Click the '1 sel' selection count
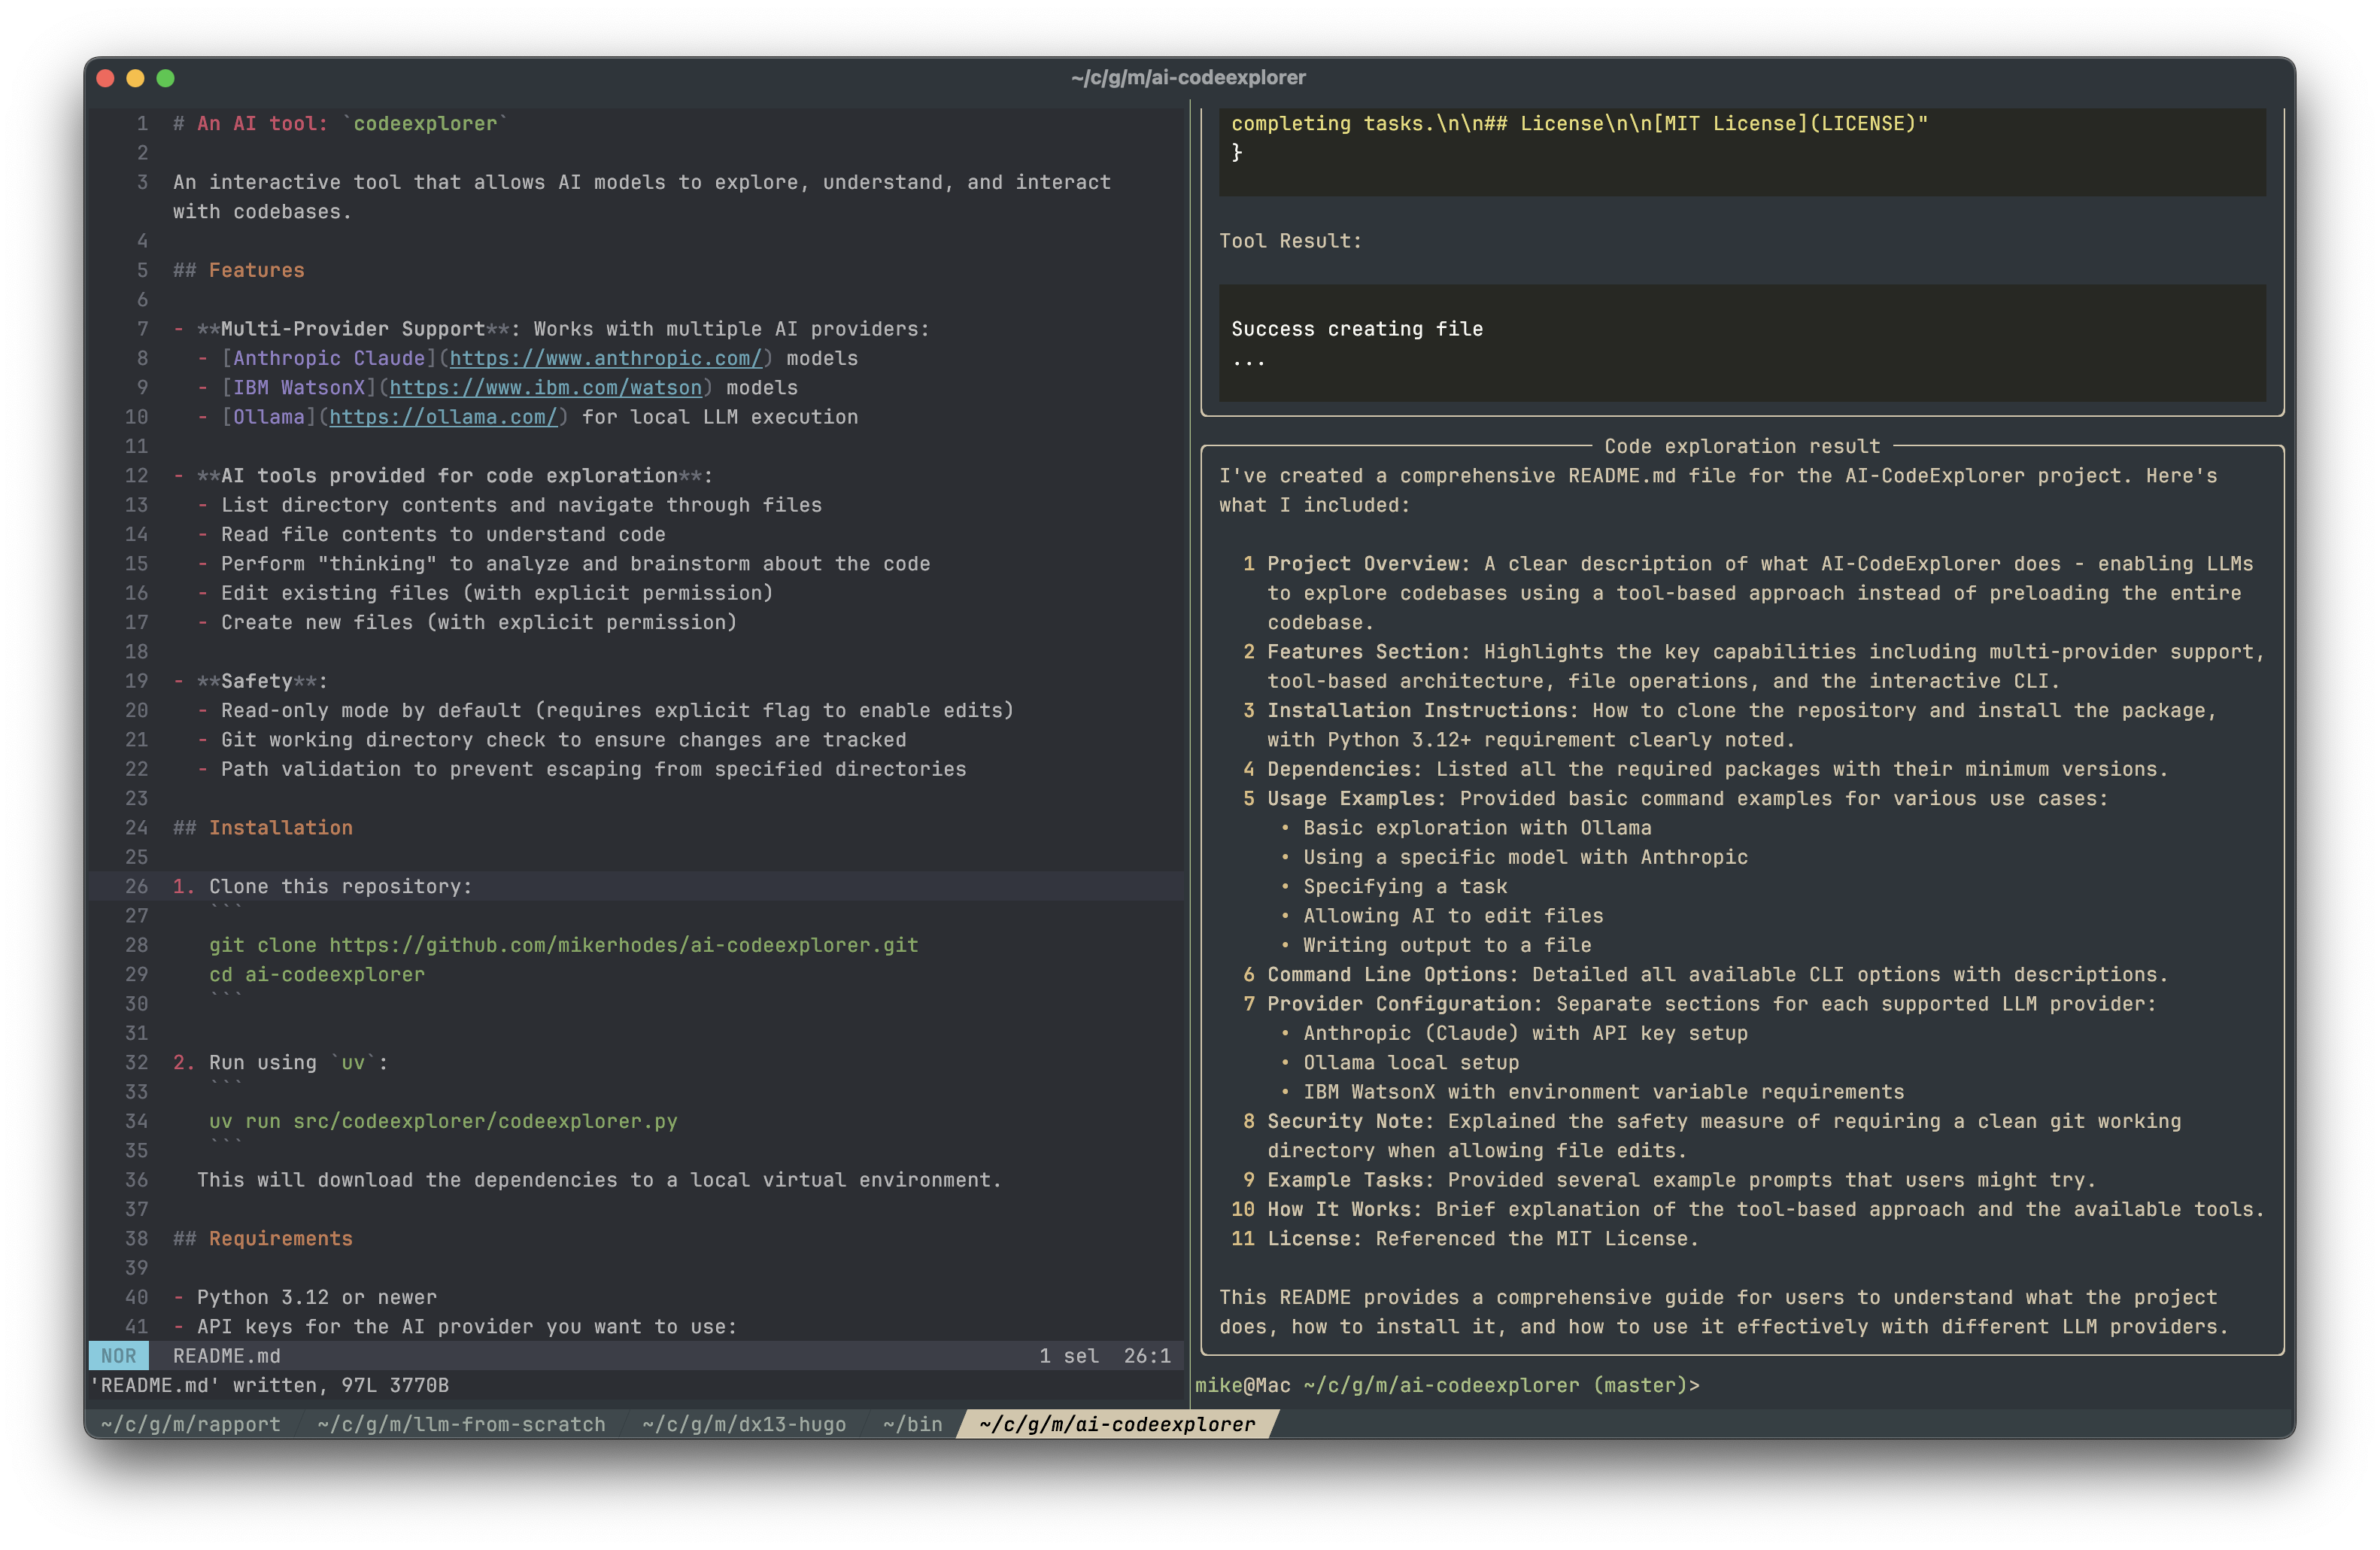This screenshot has width=2380, height=1550. [x=1069, y=1356]
